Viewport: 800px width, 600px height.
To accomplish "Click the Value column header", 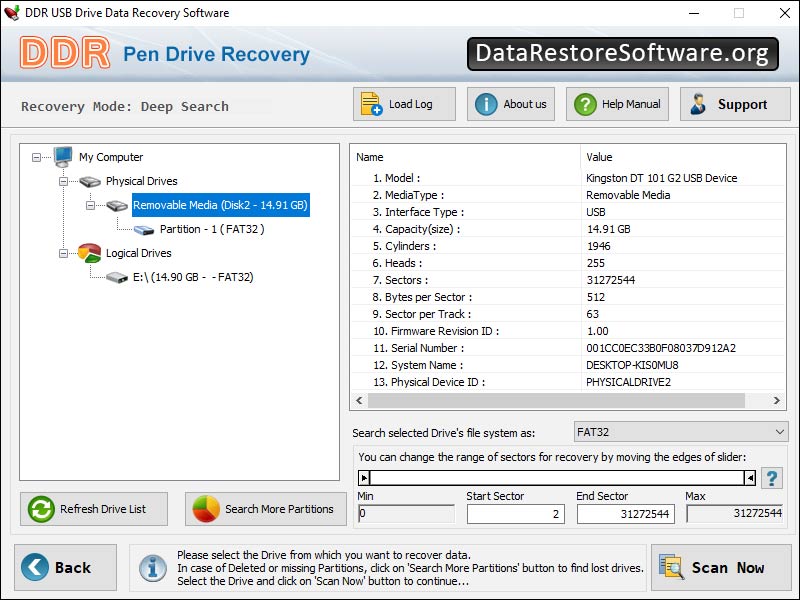I will (683, 157).
